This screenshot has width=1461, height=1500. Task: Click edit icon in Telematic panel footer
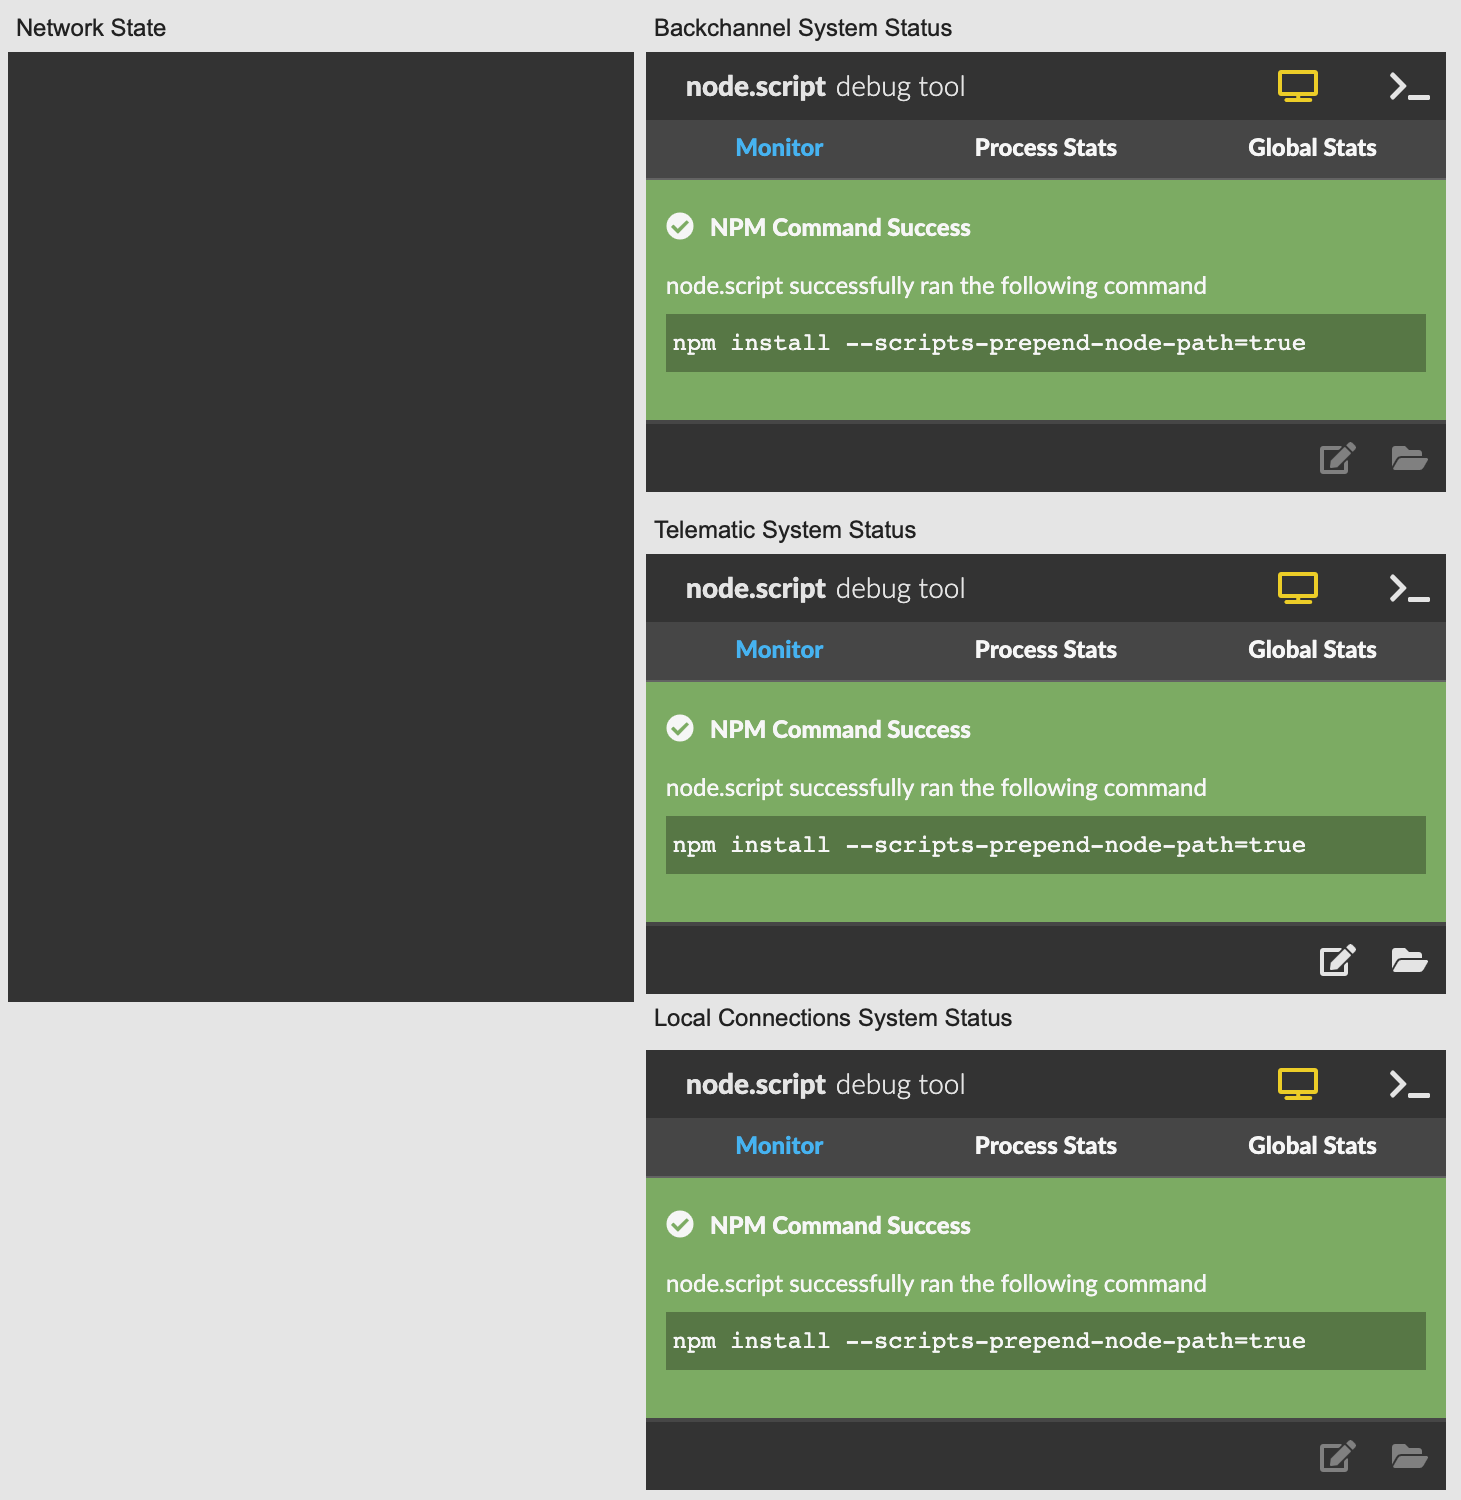pyautogui.click(x=1337, y=960)
